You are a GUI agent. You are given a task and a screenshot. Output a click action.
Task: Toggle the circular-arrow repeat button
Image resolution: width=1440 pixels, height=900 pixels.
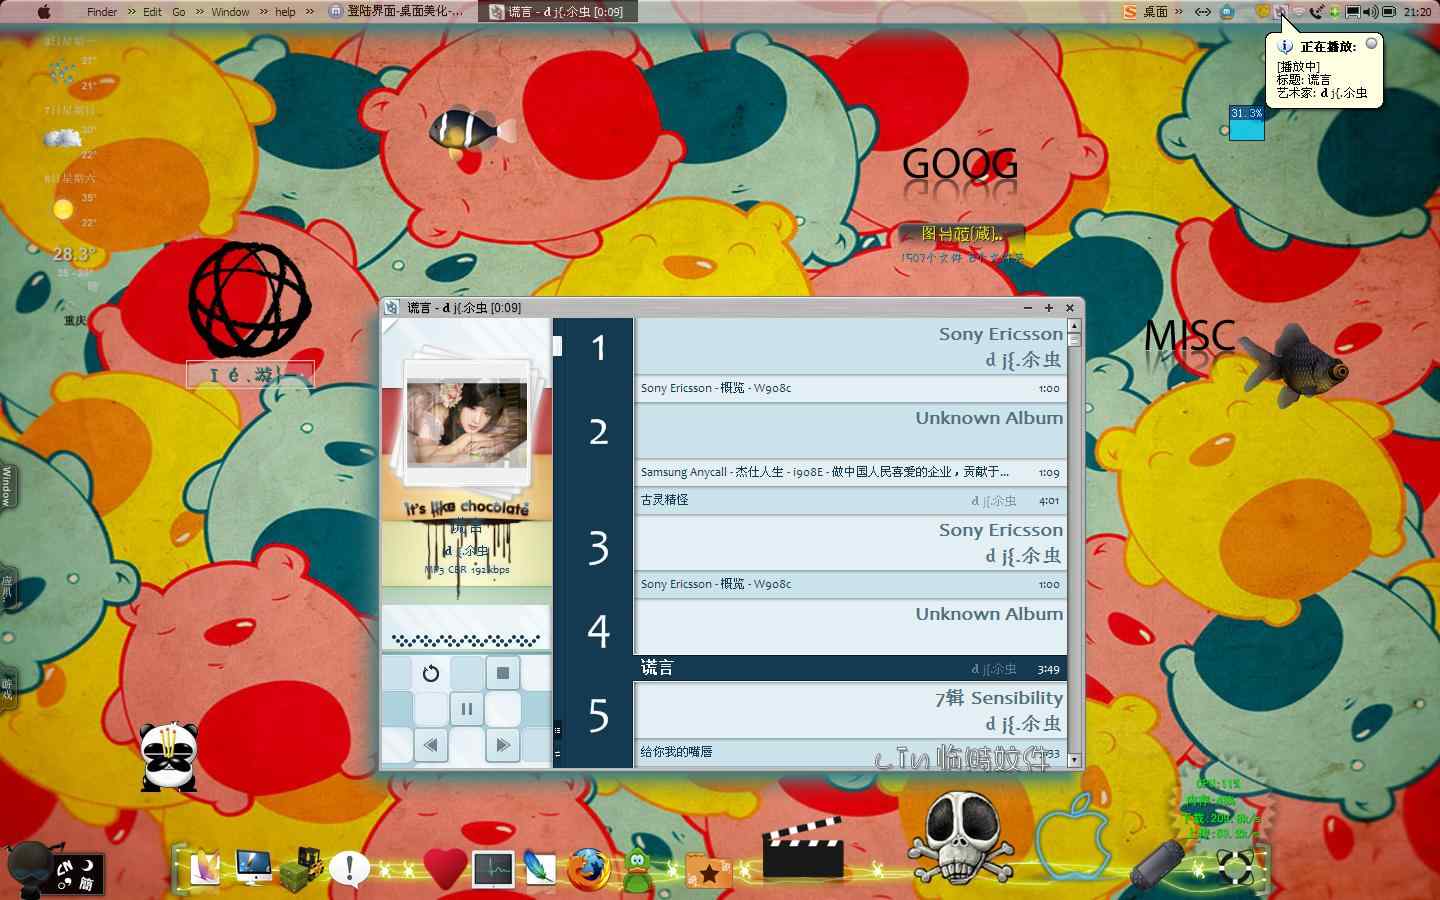pos(431,674)
